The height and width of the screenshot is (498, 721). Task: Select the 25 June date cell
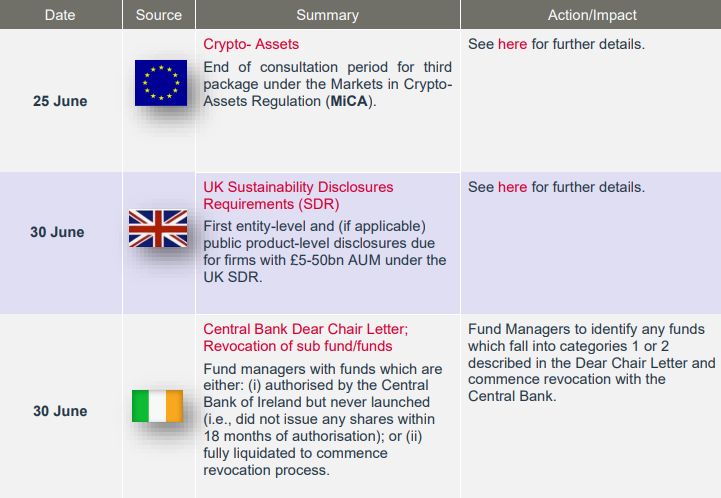click(58, 101)
